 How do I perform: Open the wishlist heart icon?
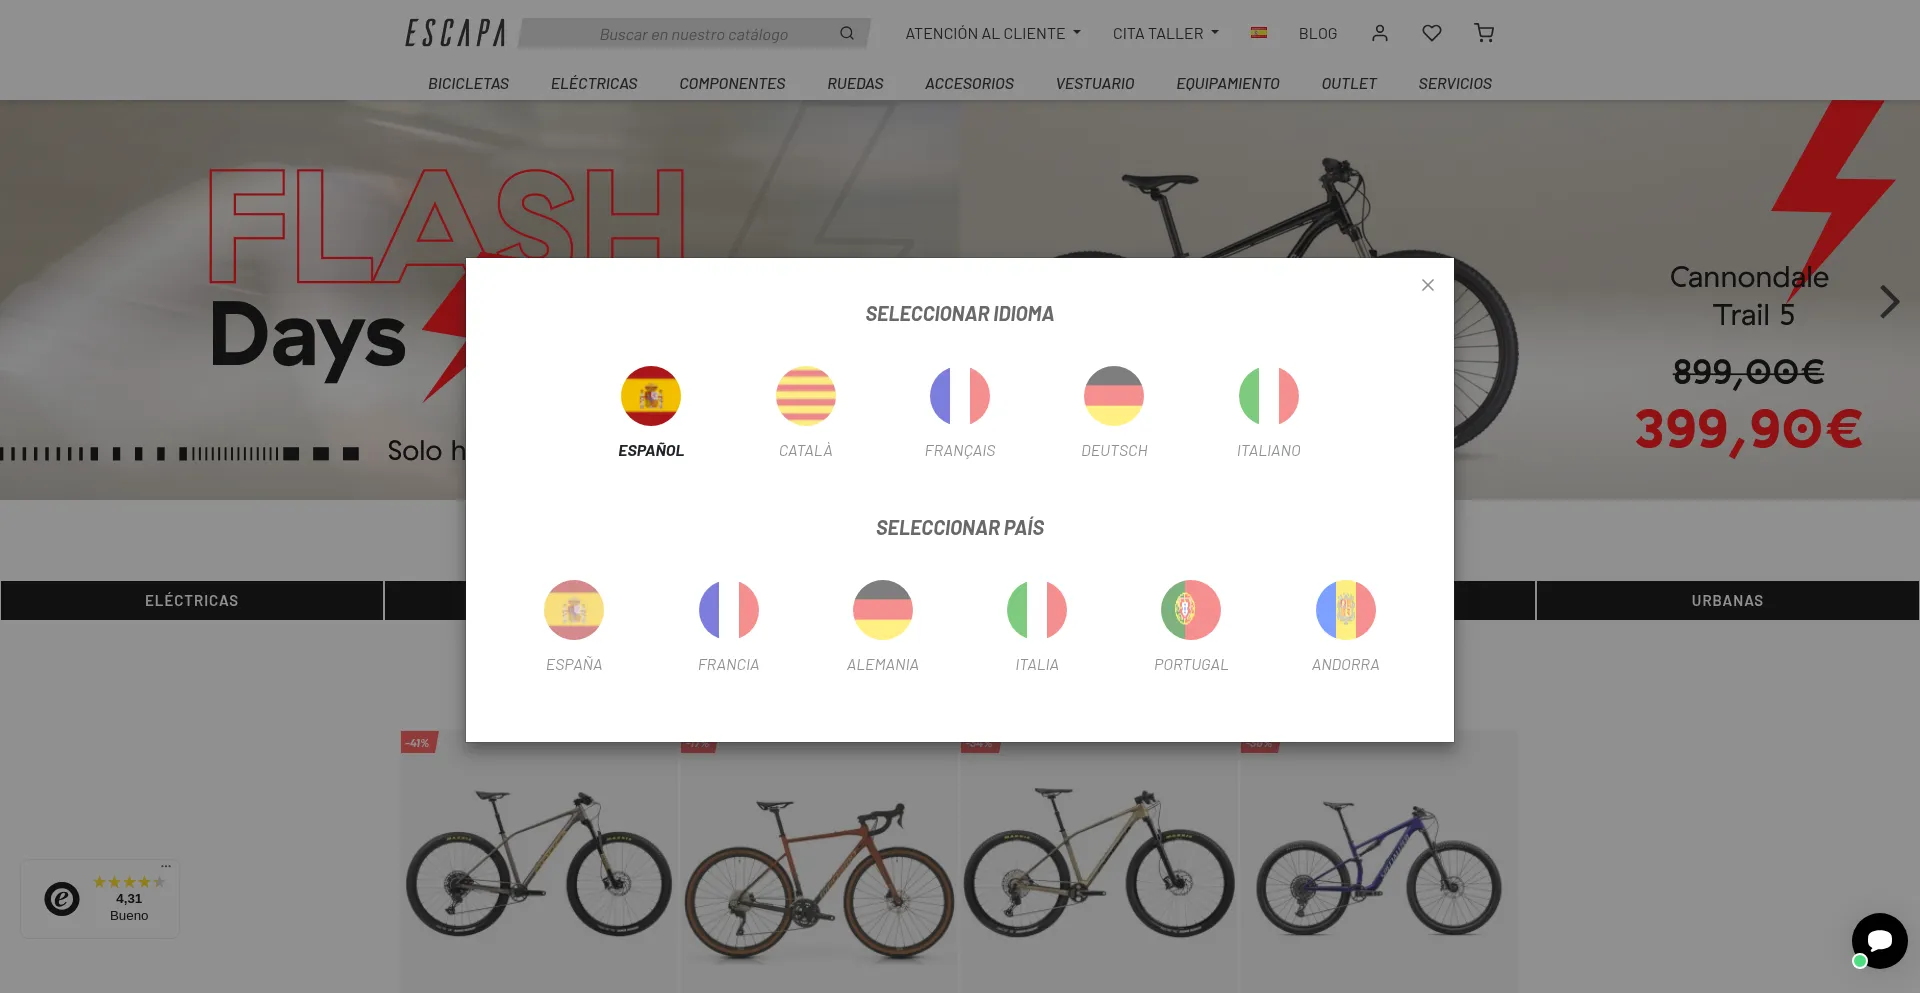pos(1432,33)
